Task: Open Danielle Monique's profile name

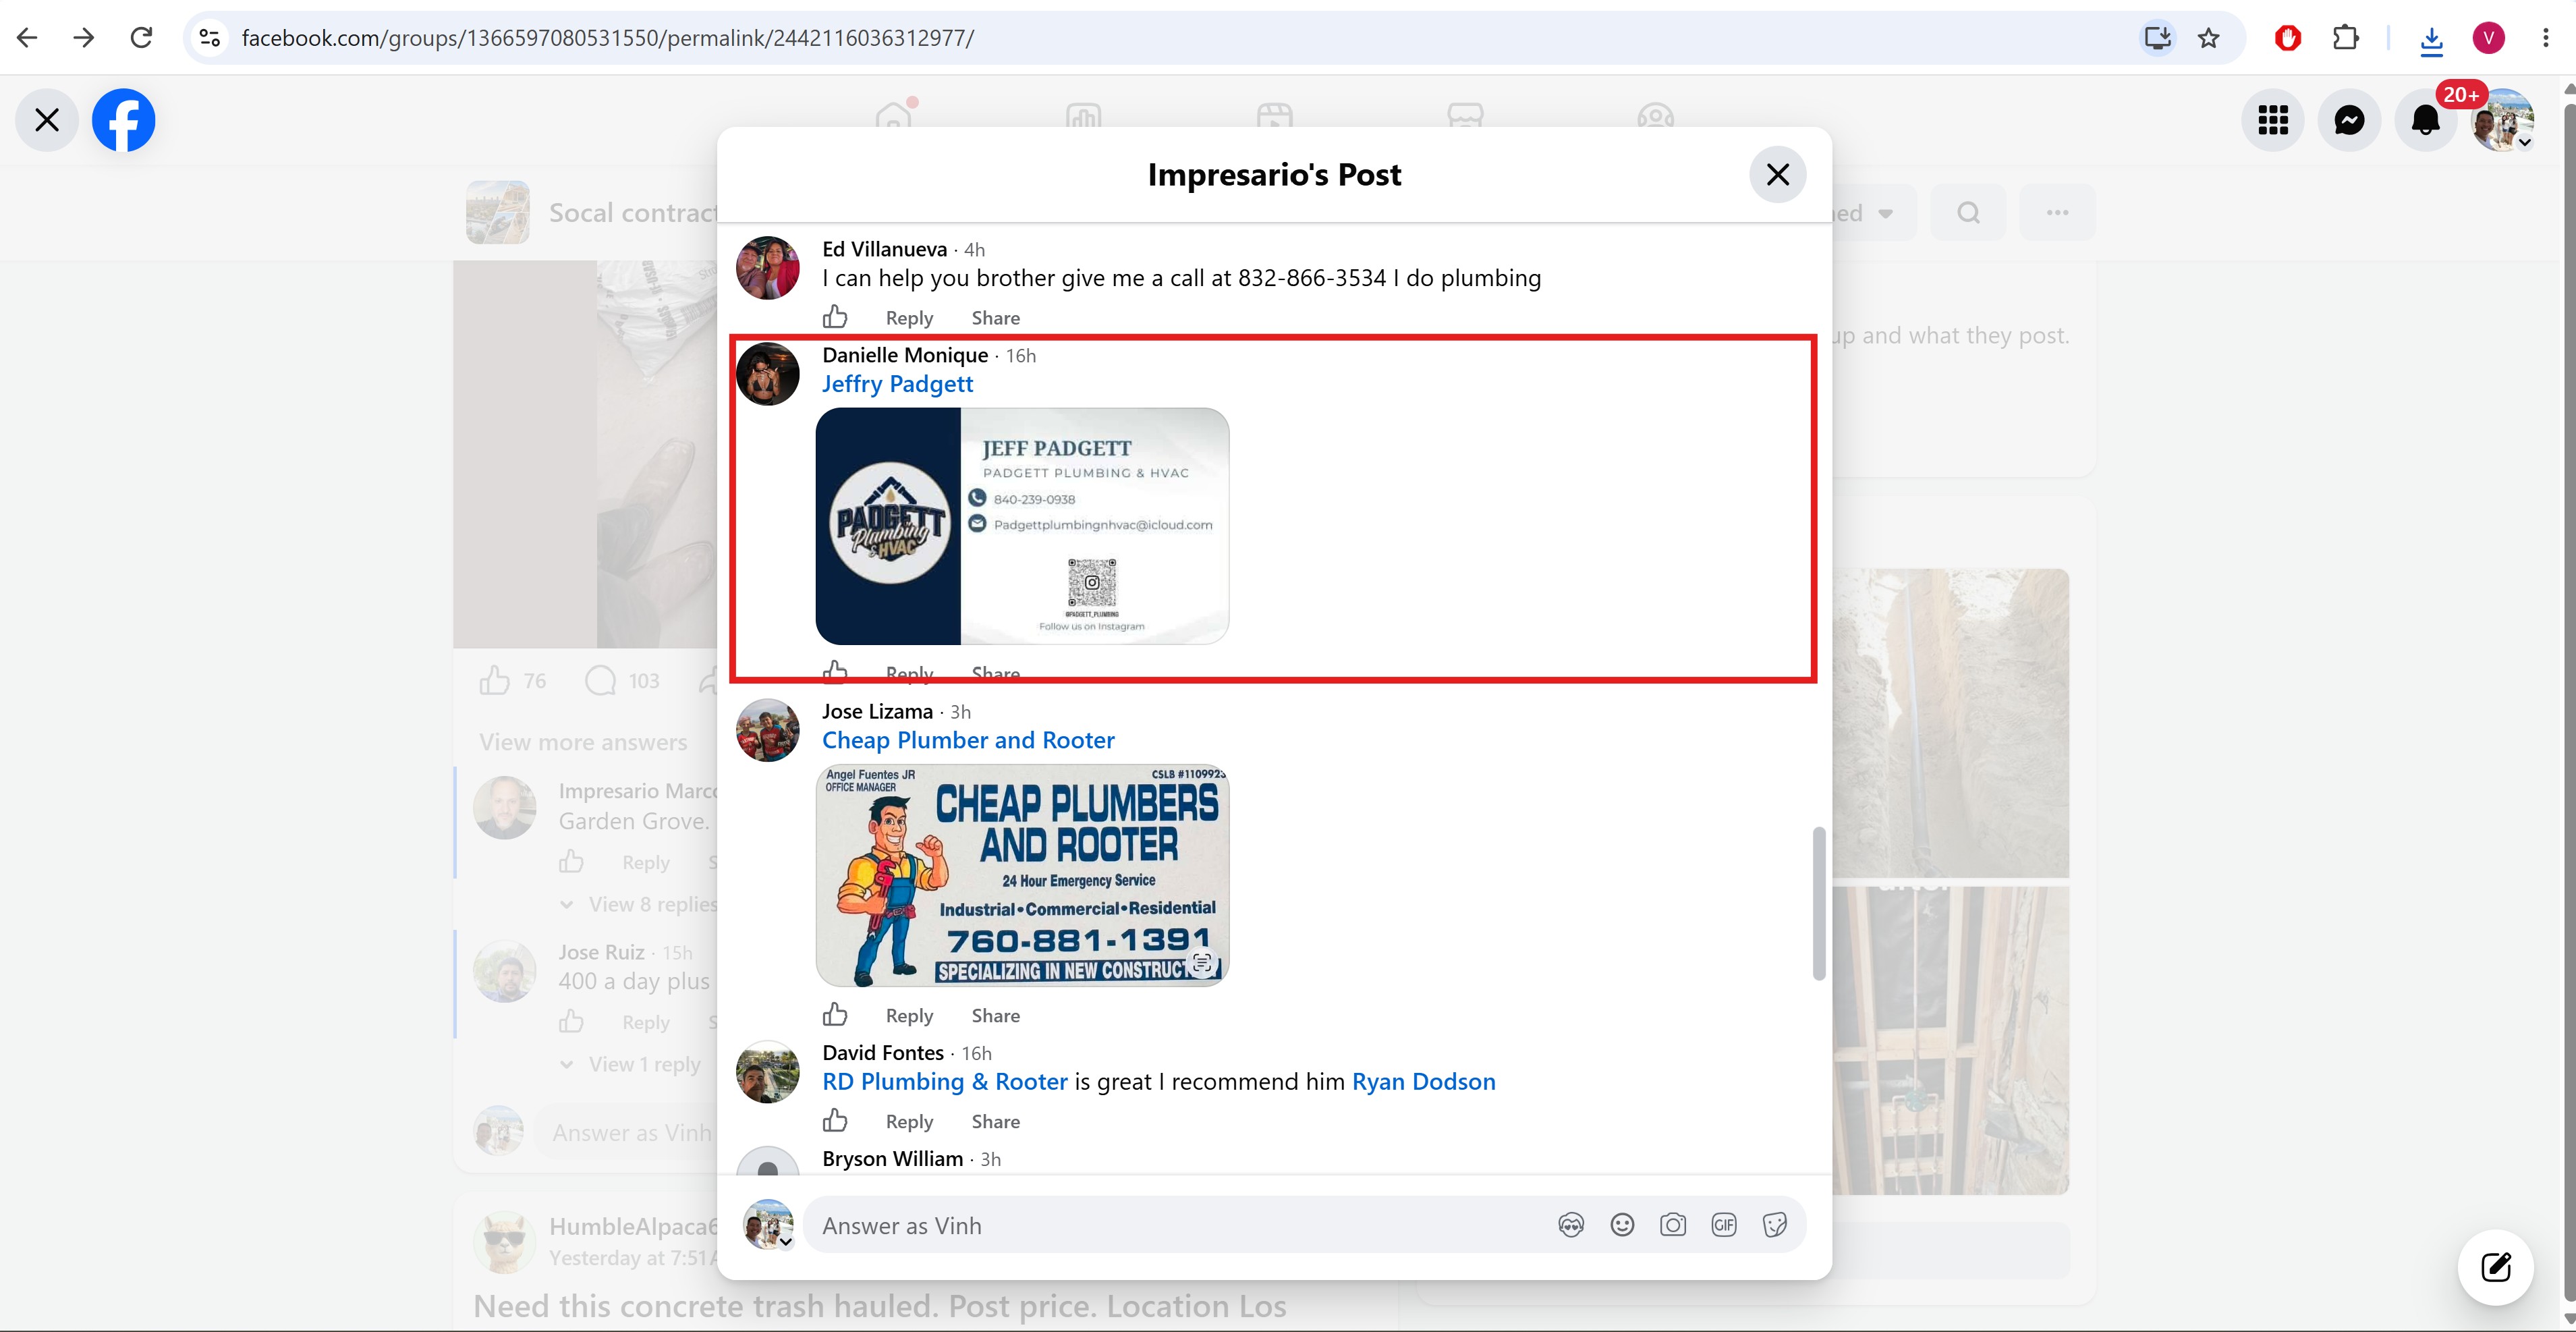Action: pos(905,355)
